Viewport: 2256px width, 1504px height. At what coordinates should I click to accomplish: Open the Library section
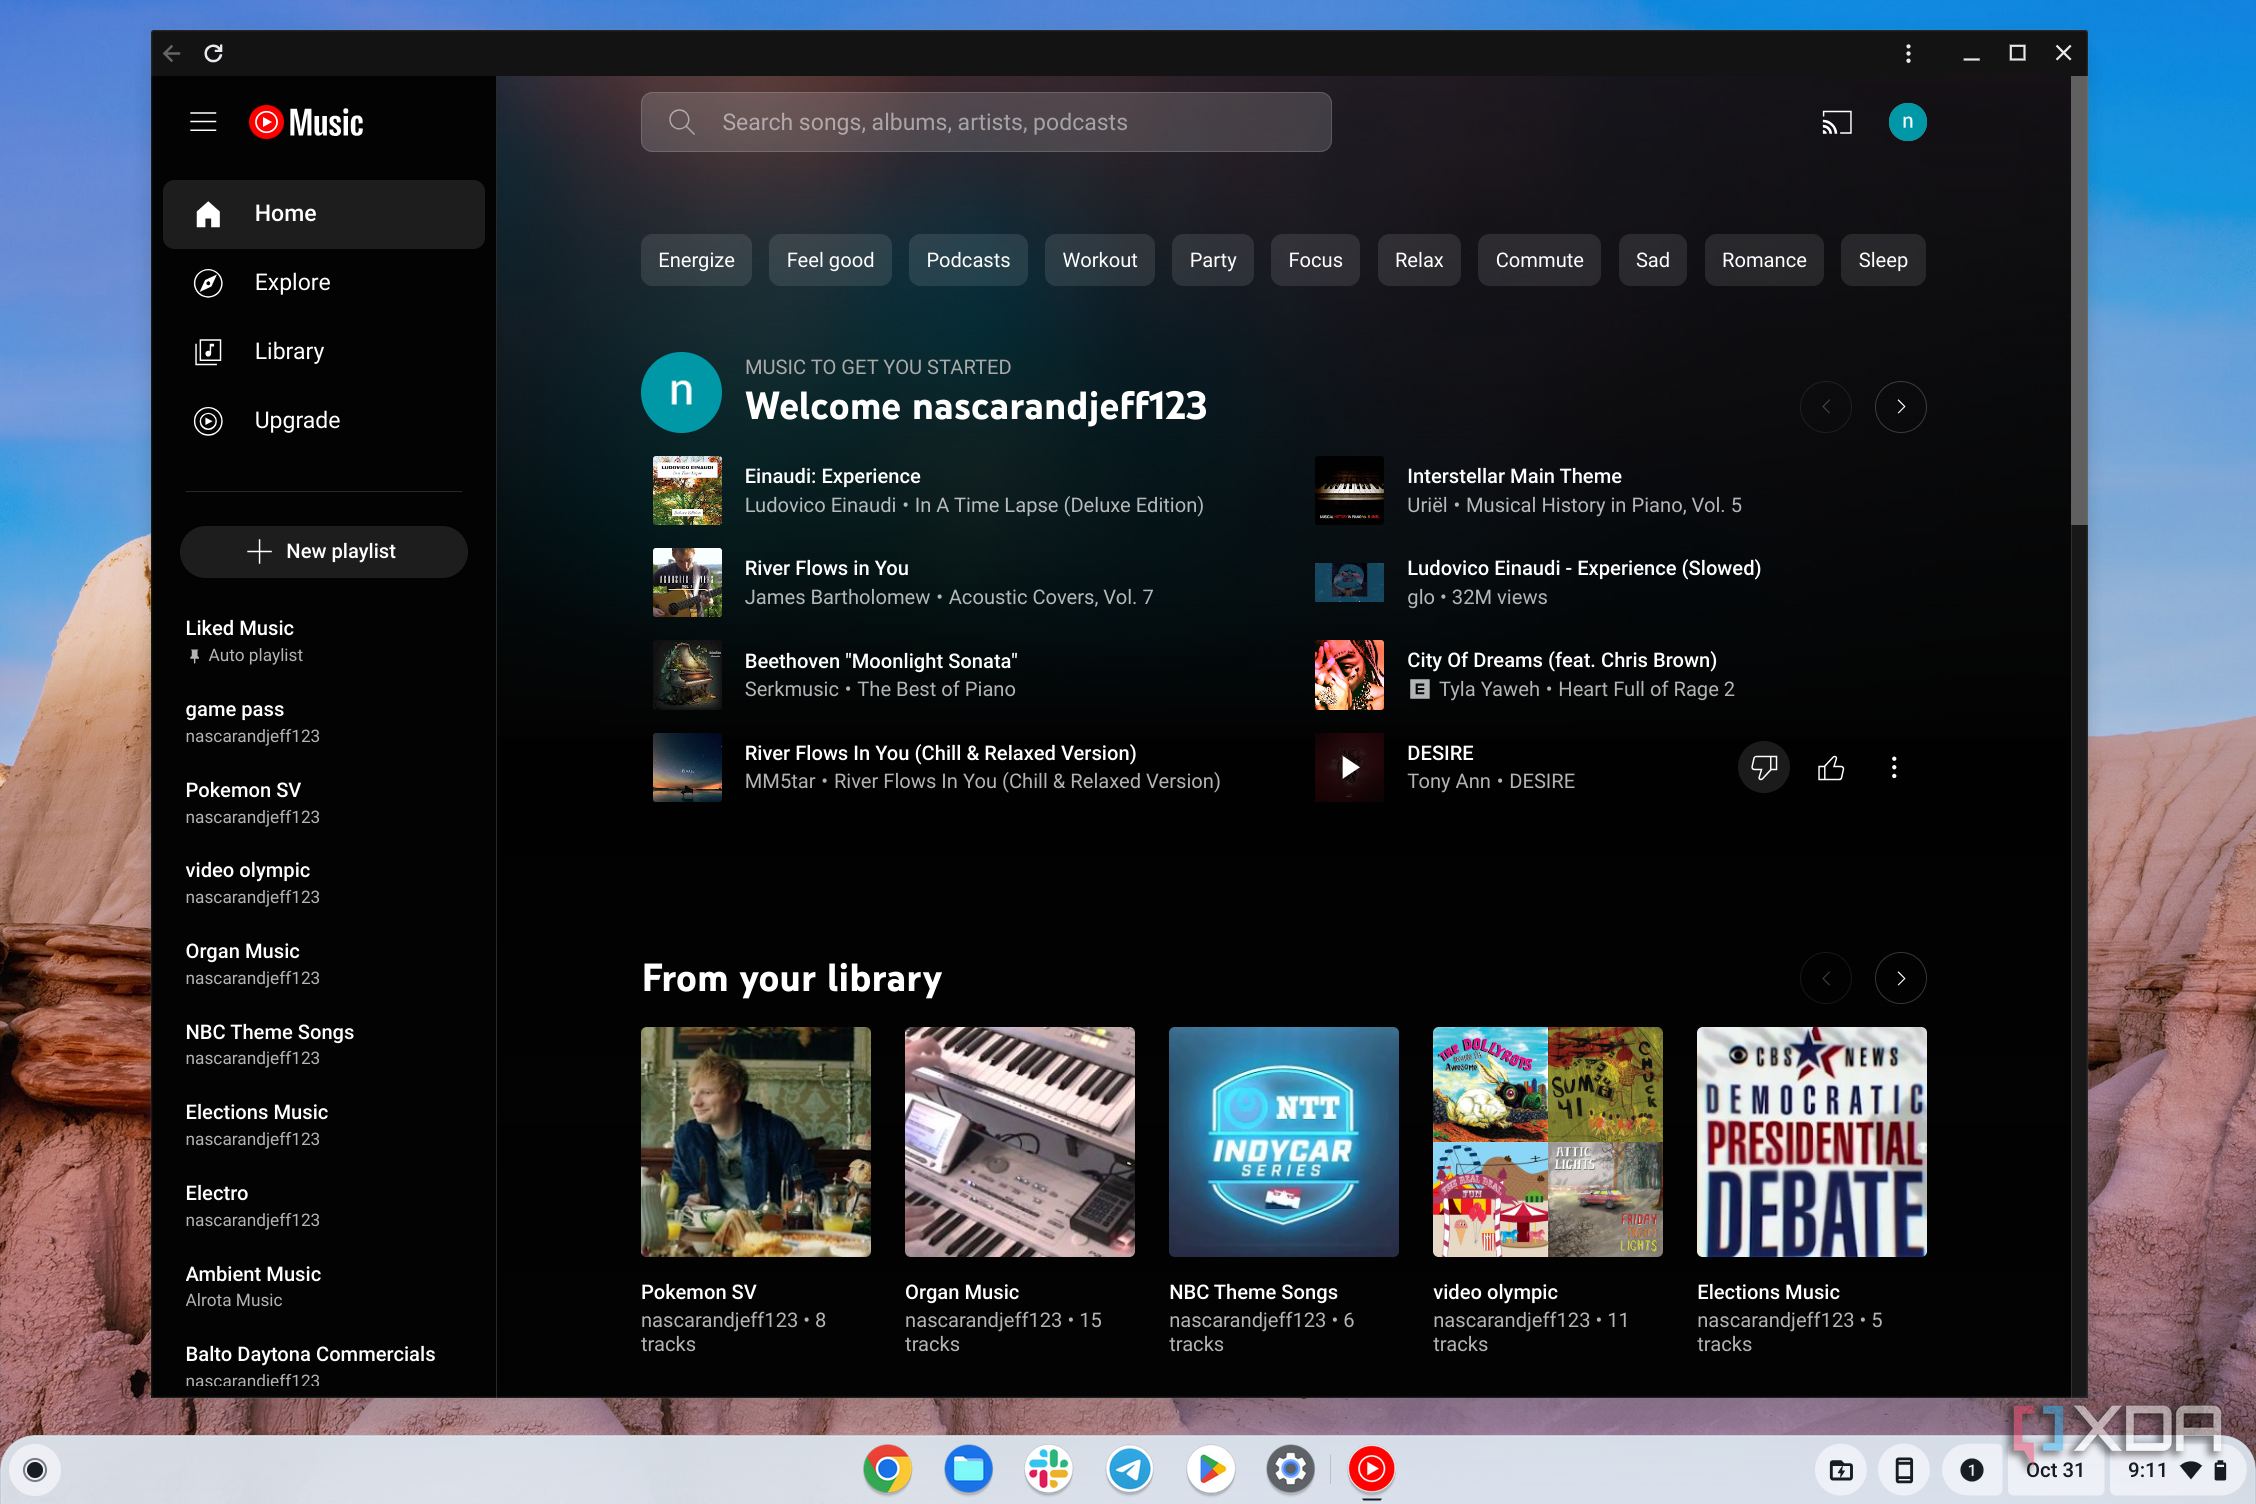tap(324, 352)
